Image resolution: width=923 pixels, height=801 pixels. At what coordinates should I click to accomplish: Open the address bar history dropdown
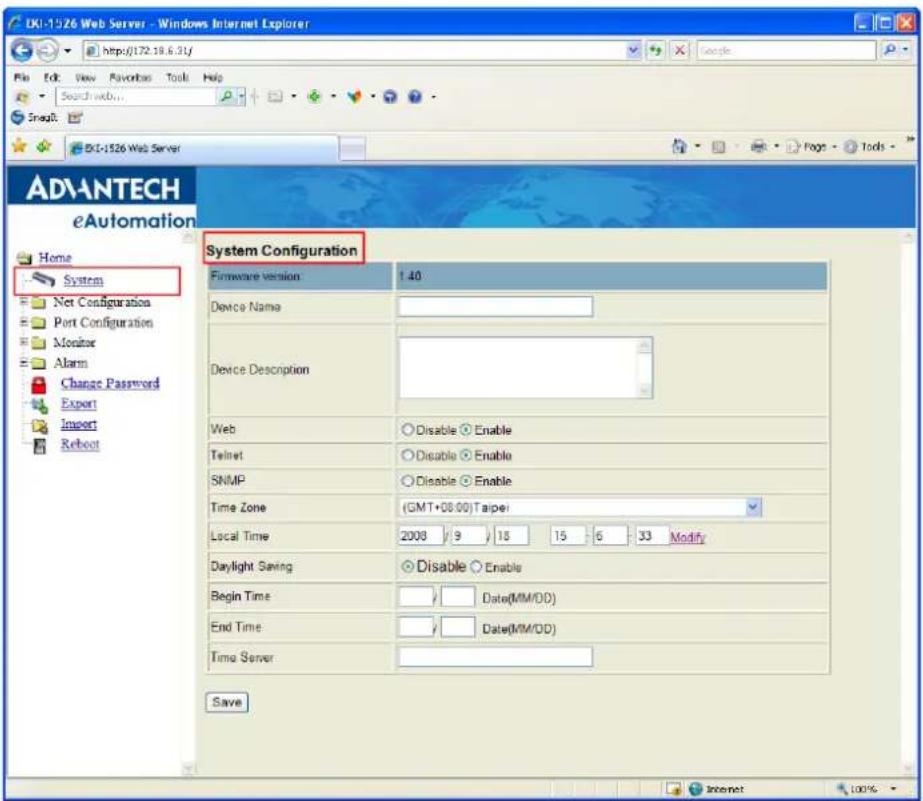coord(633,51)
